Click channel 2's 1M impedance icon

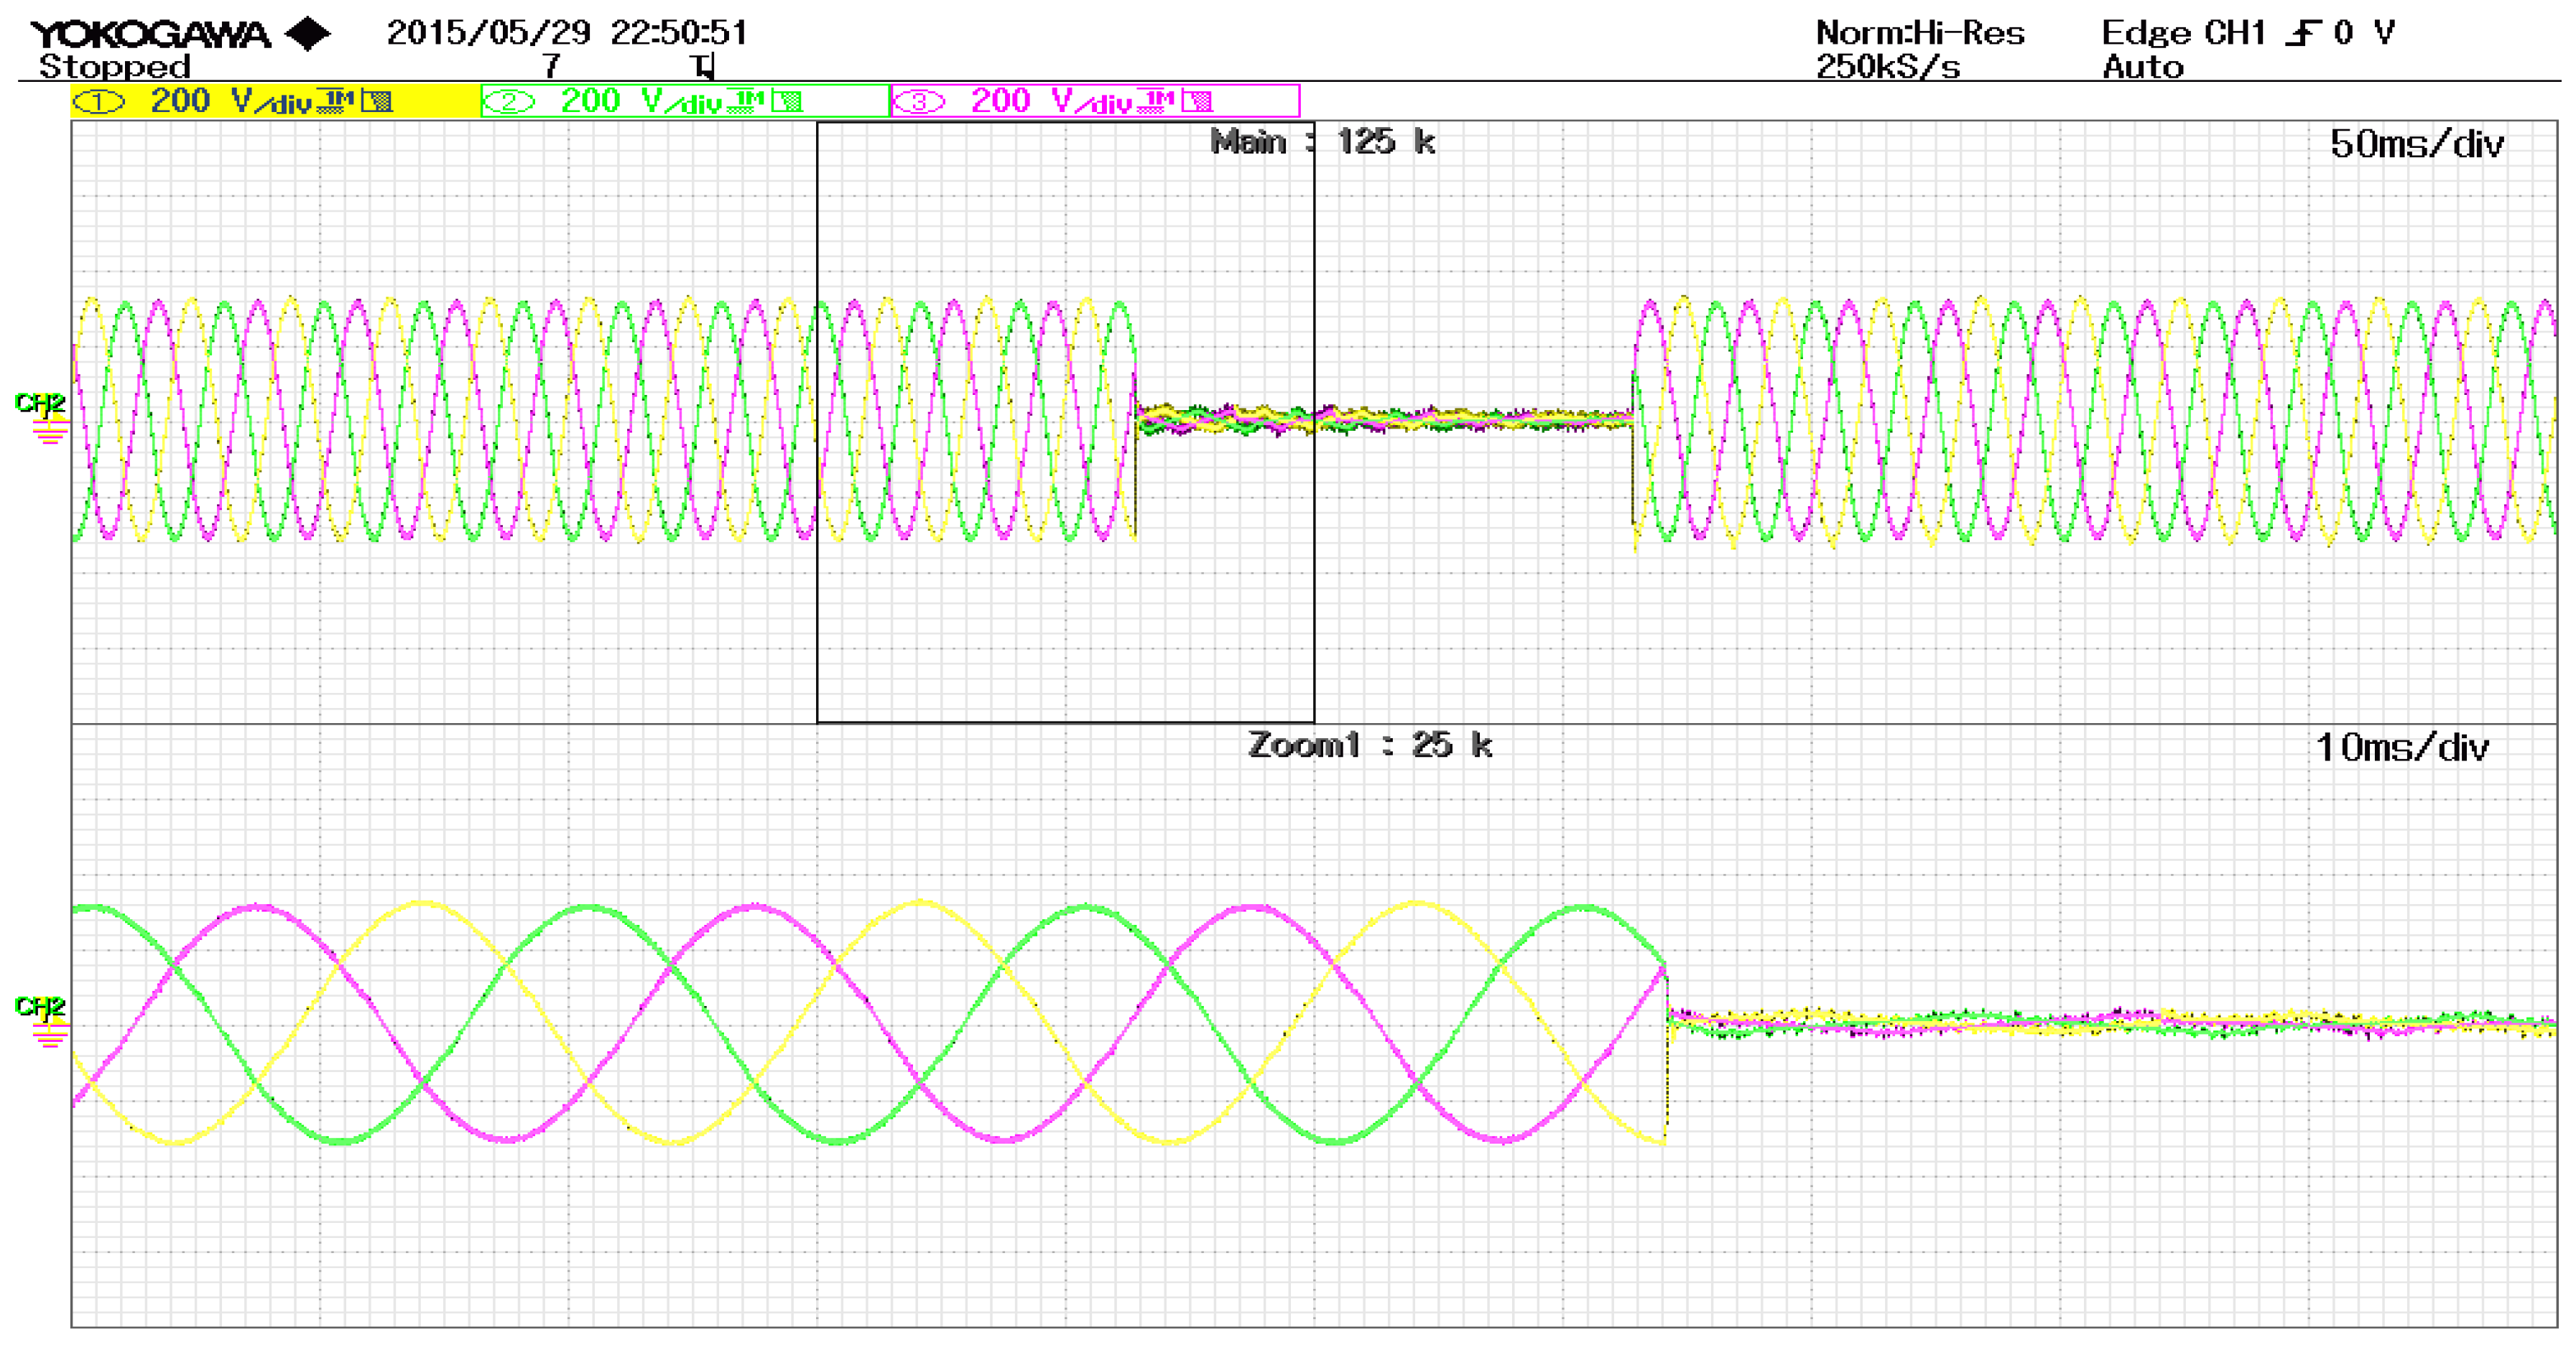(746, 101)
